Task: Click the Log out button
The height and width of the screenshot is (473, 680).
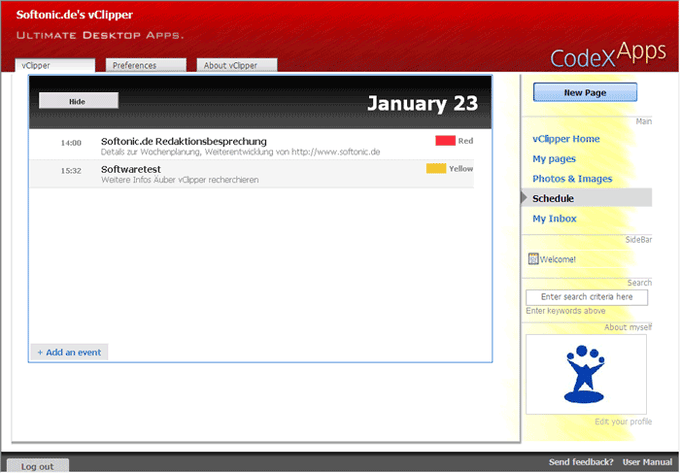Action: coord(38,466)
